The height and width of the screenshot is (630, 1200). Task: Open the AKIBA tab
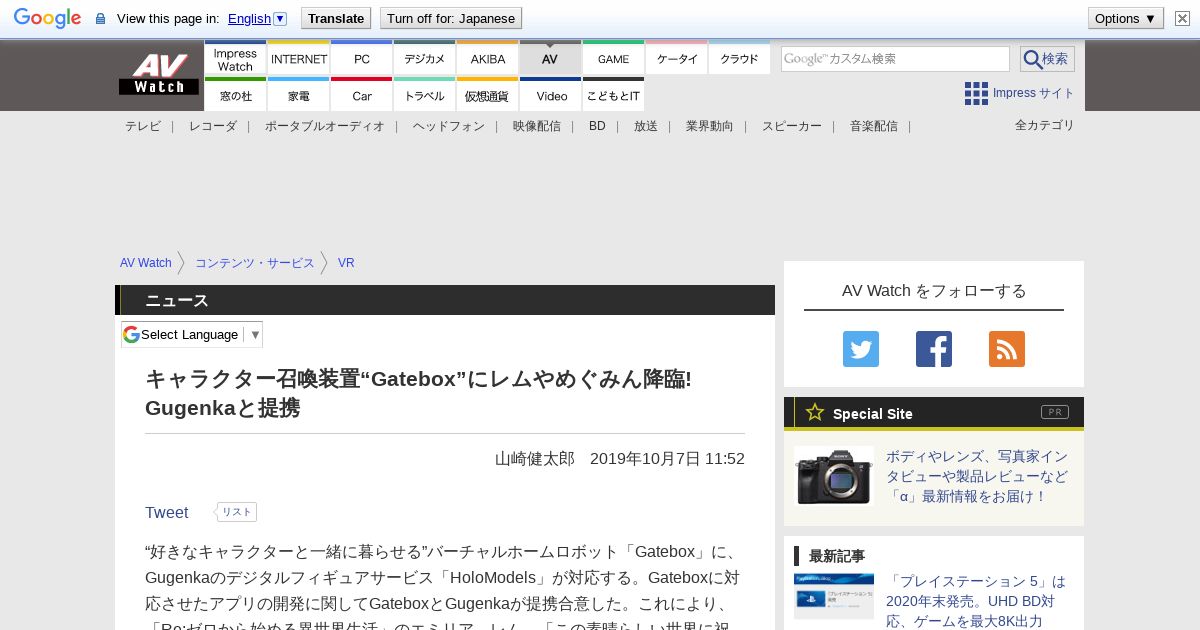[488, 59]
